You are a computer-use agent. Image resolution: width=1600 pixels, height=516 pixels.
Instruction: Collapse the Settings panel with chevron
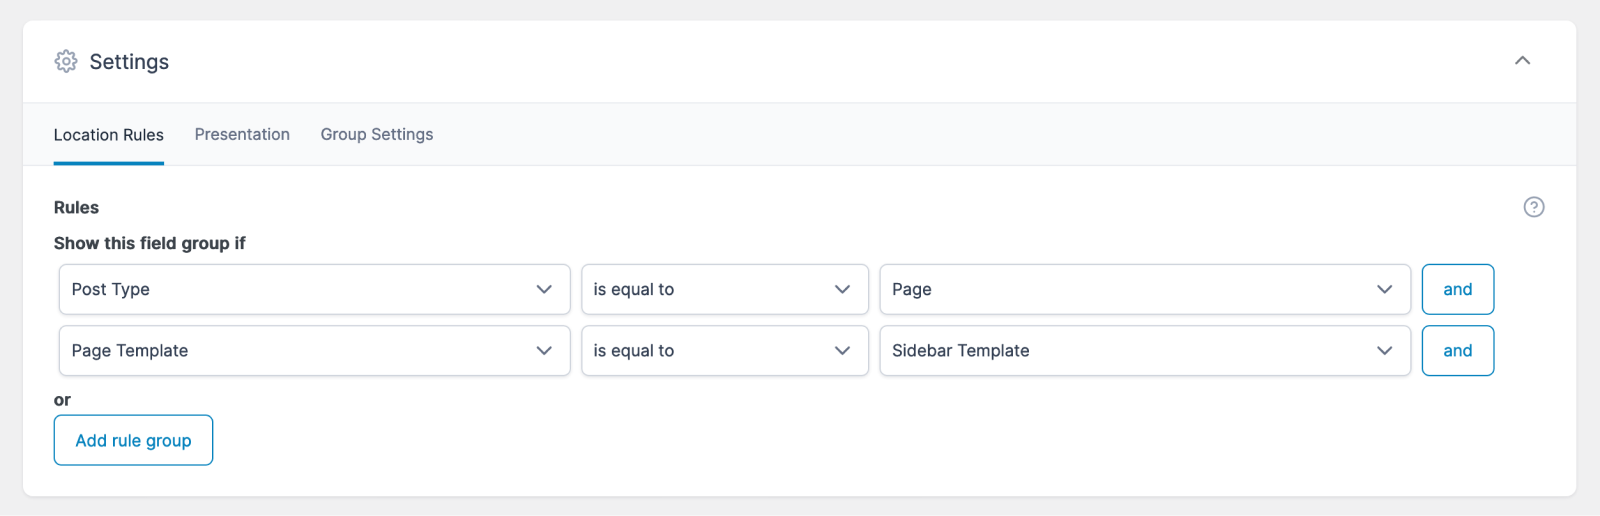pyautogui.click(x=1522, y=61)
